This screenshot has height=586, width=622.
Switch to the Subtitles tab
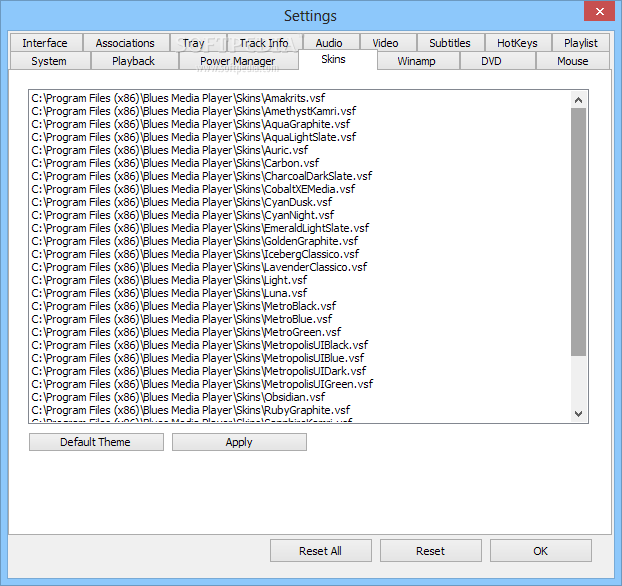tap(450, 43)
